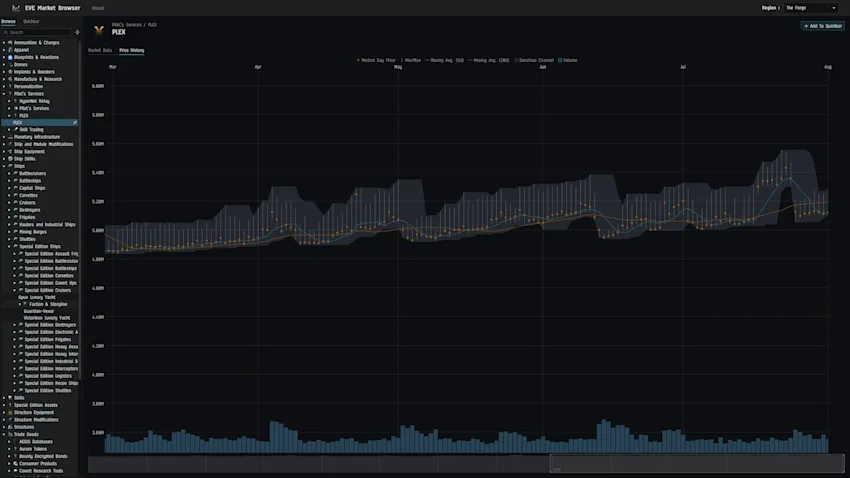Toggle Median Day Price series in legend
Screen dimensions: 850x478
pyautogui.click(x=376, y=61)
